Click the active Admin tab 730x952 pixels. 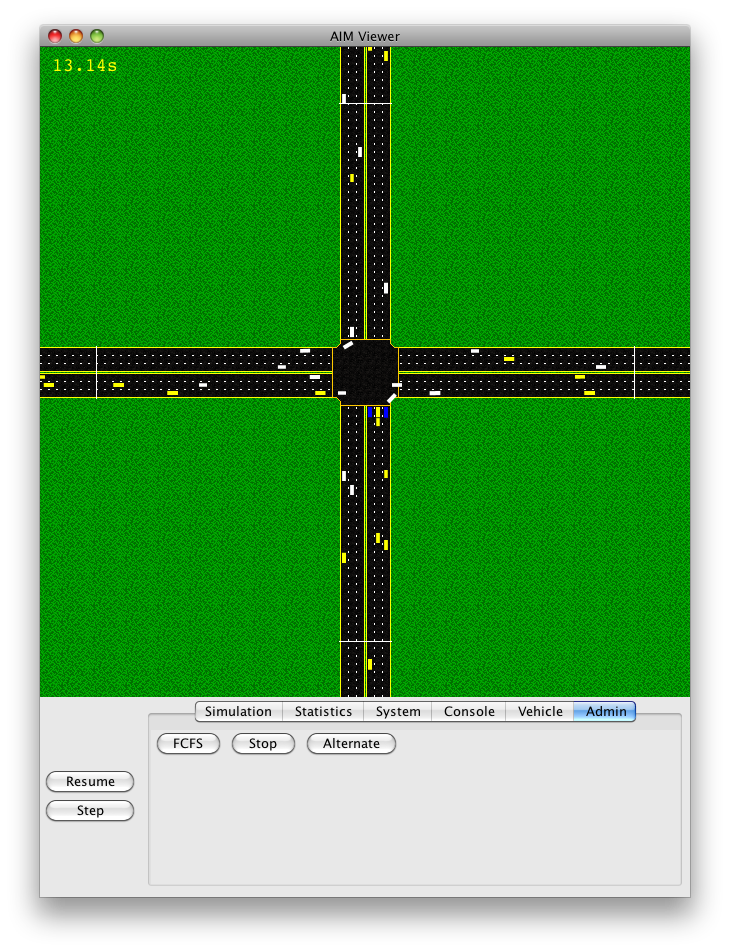(606, 712)
